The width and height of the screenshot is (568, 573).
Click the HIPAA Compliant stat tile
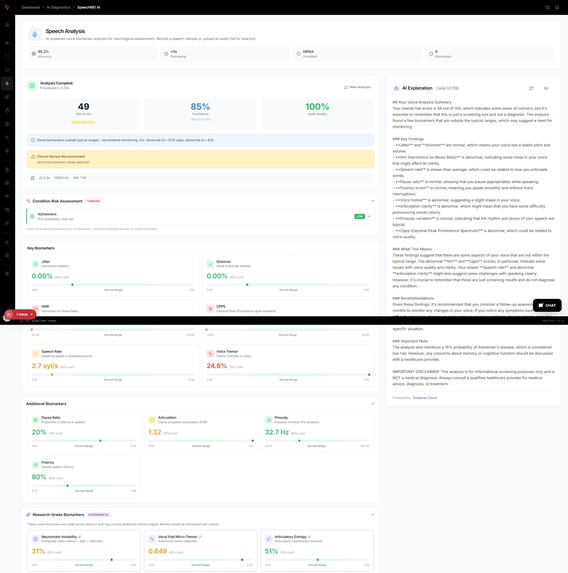[x=358, y=54]
